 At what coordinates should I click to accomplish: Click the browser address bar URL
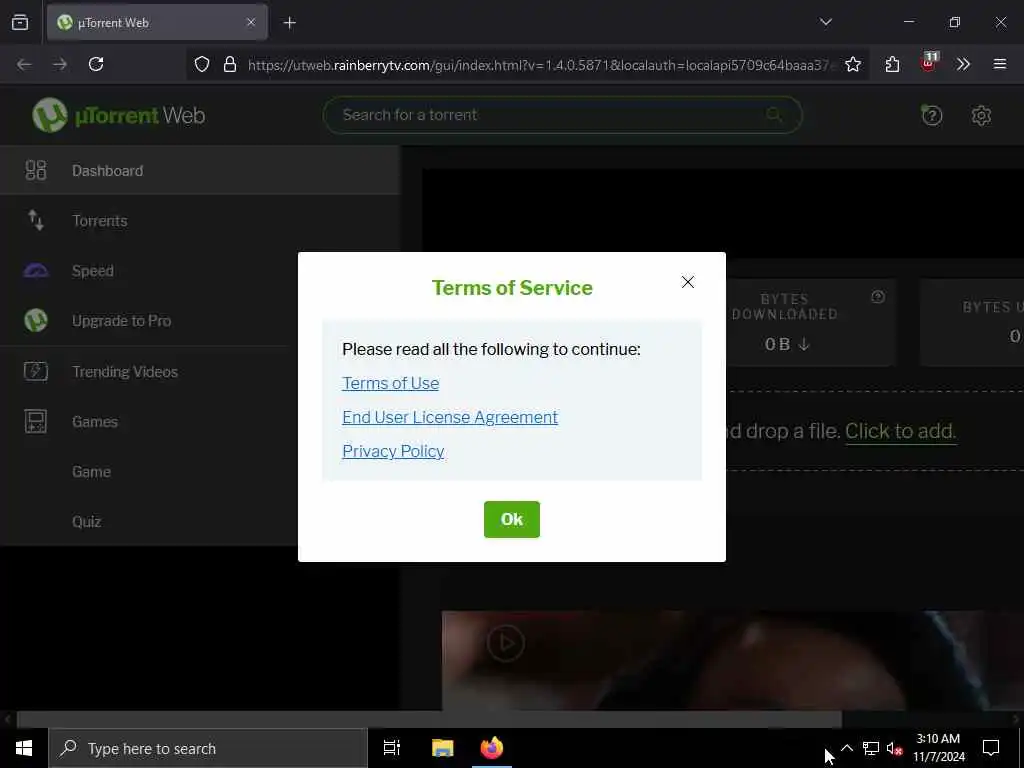[x=539, y=65]
